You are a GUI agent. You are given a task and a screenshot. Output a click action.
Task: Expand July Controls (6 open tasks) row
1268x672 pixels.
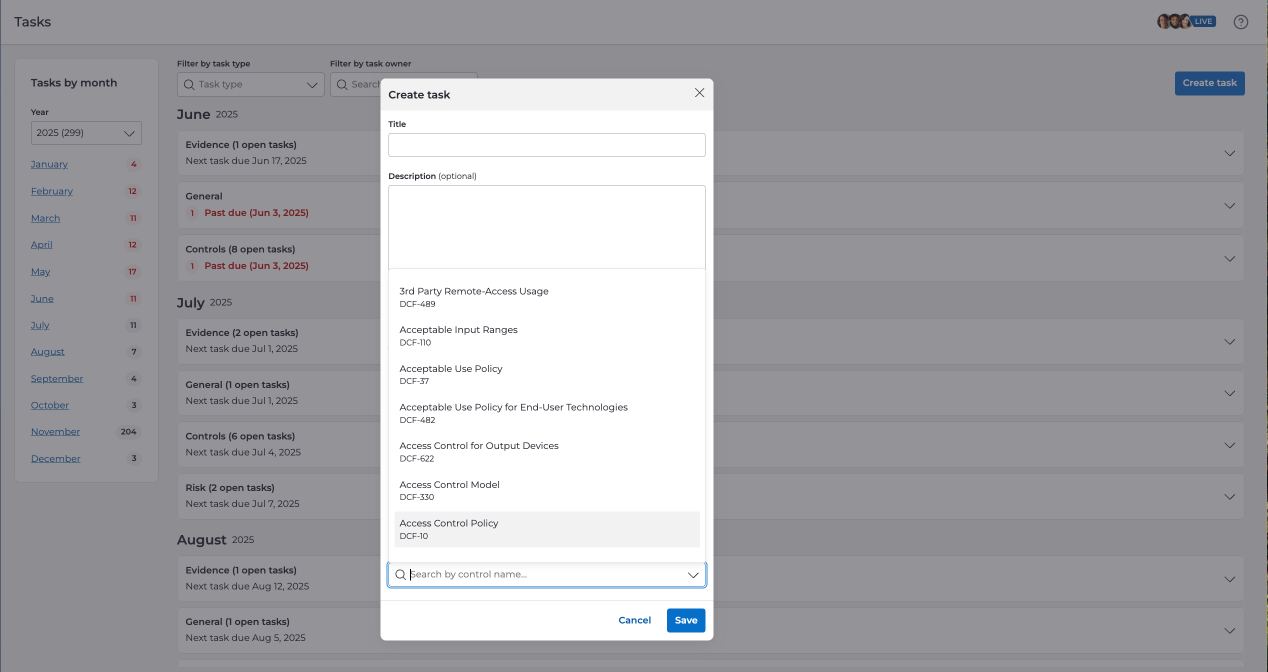(x=710, y=445)
